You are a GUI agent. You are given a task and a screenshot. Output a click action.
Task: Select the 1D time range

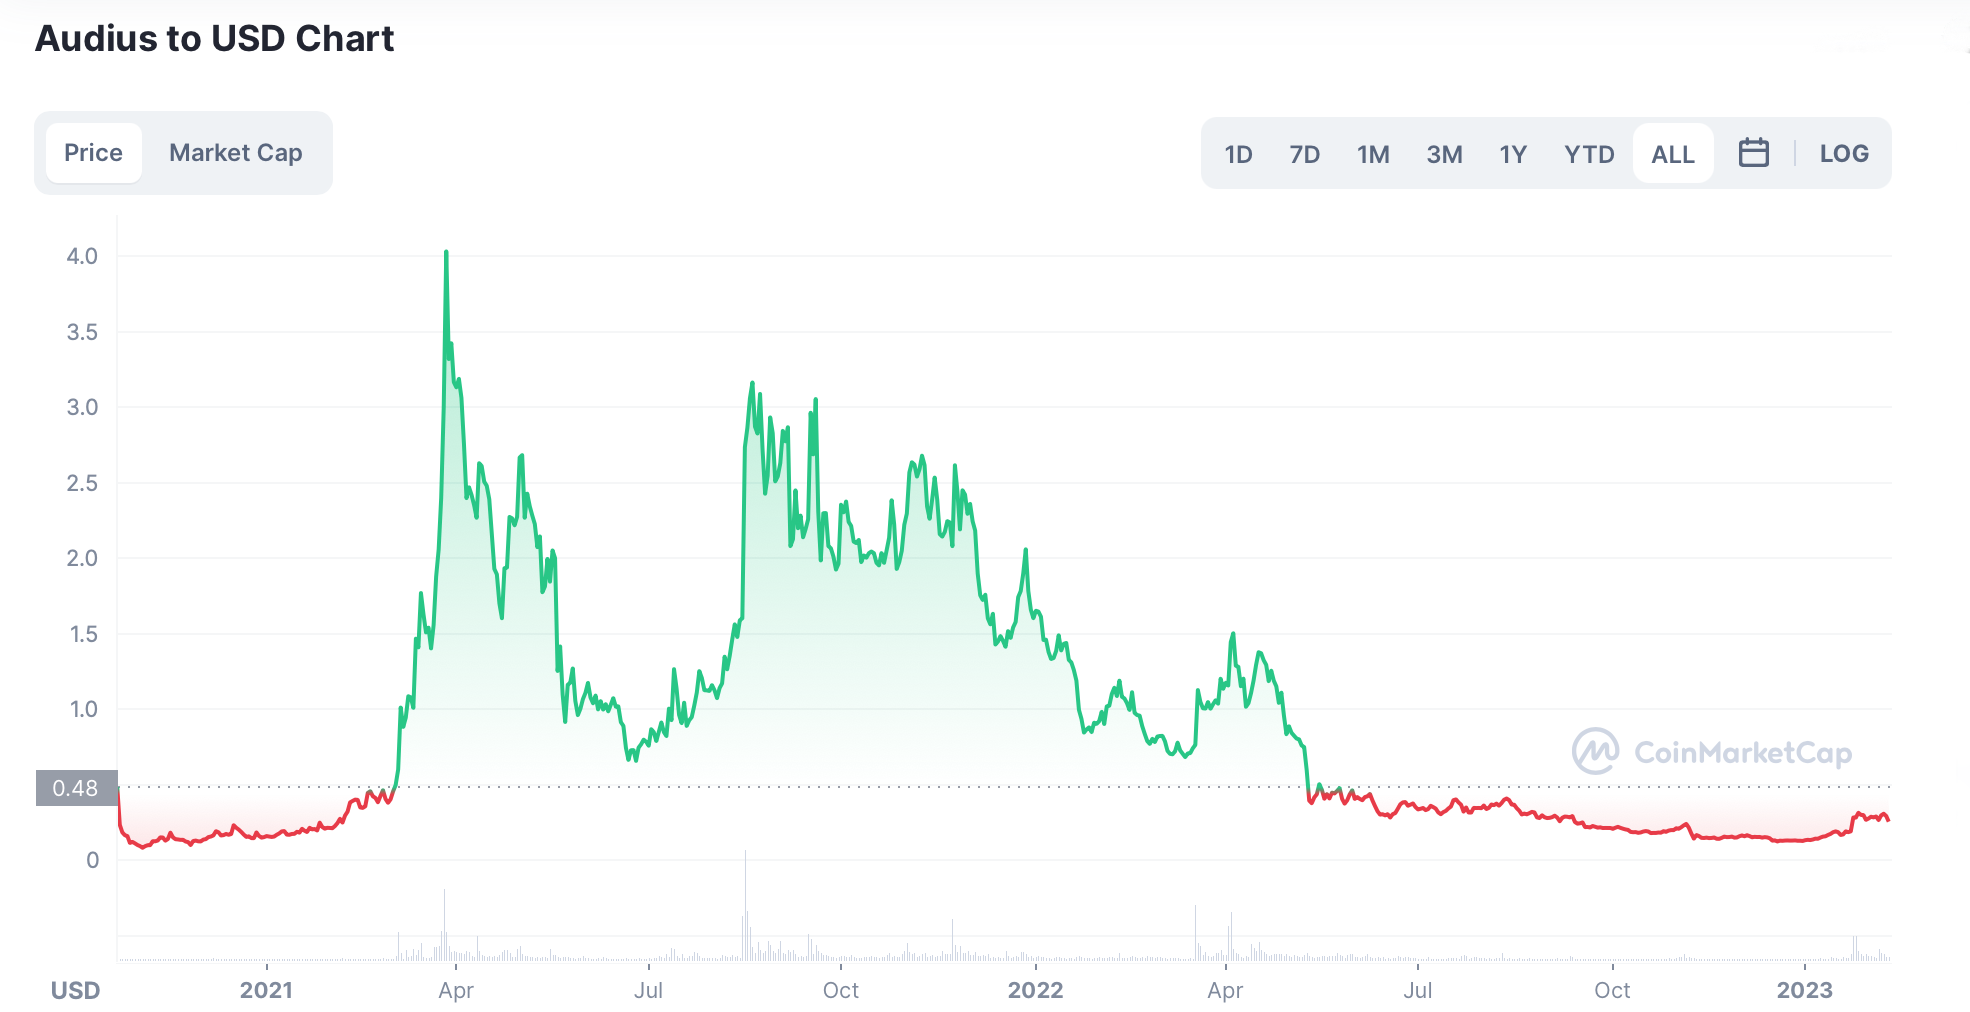point(1238,154)
